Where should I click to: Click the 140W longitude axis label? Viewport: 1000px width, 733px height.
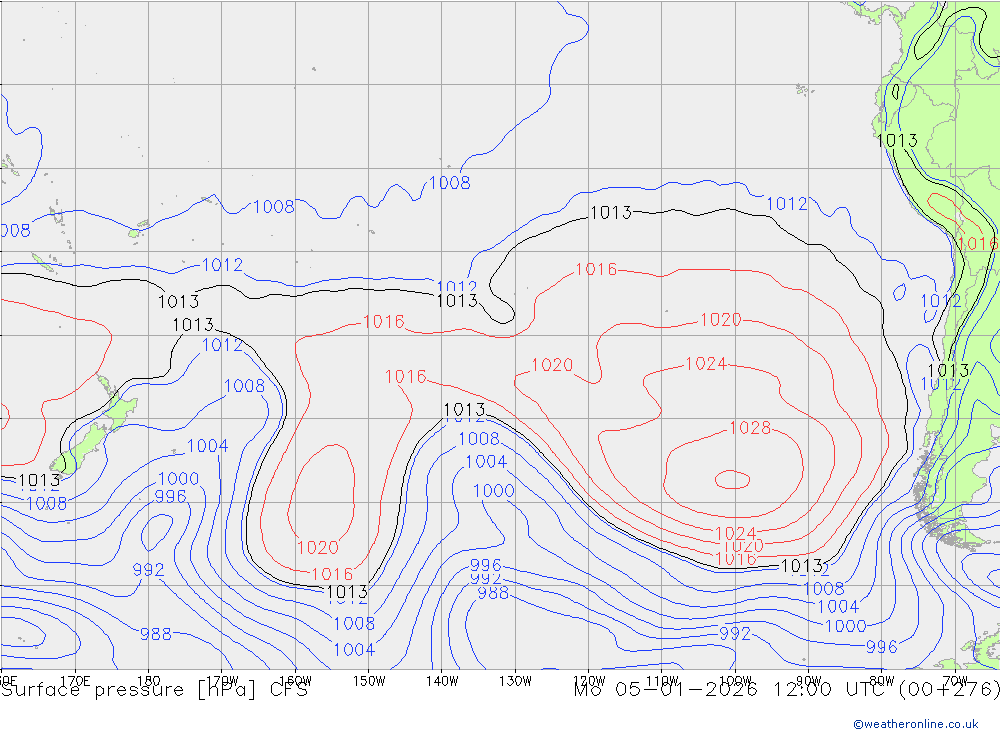click(442, 681)
